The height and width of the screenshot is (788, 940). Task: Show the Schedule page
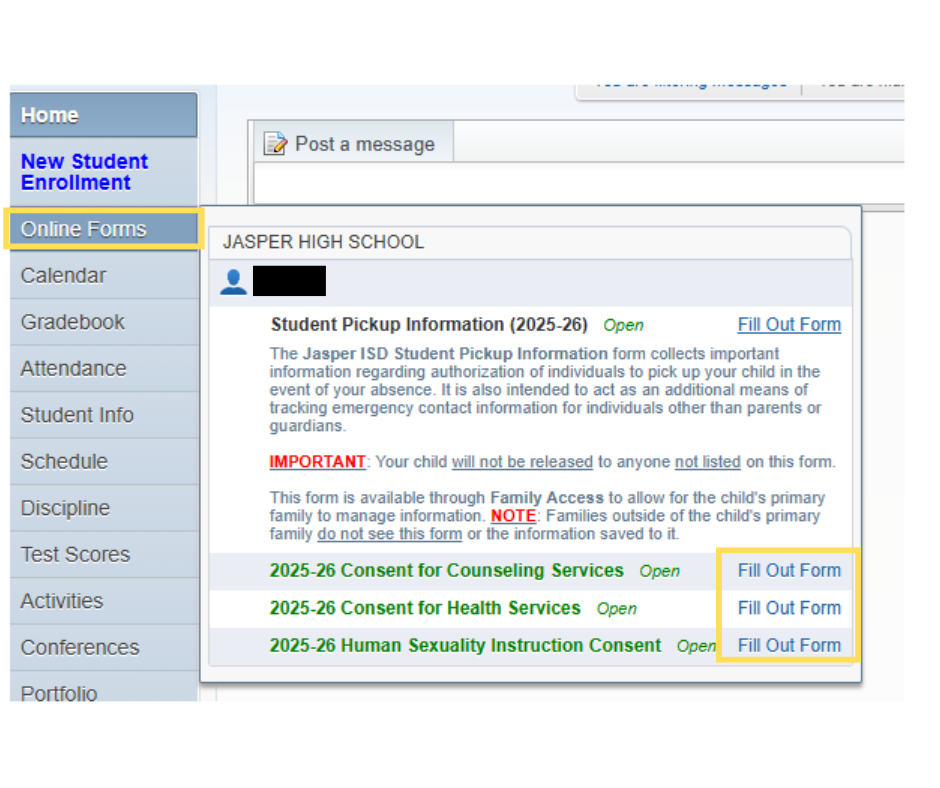(104, 461)
